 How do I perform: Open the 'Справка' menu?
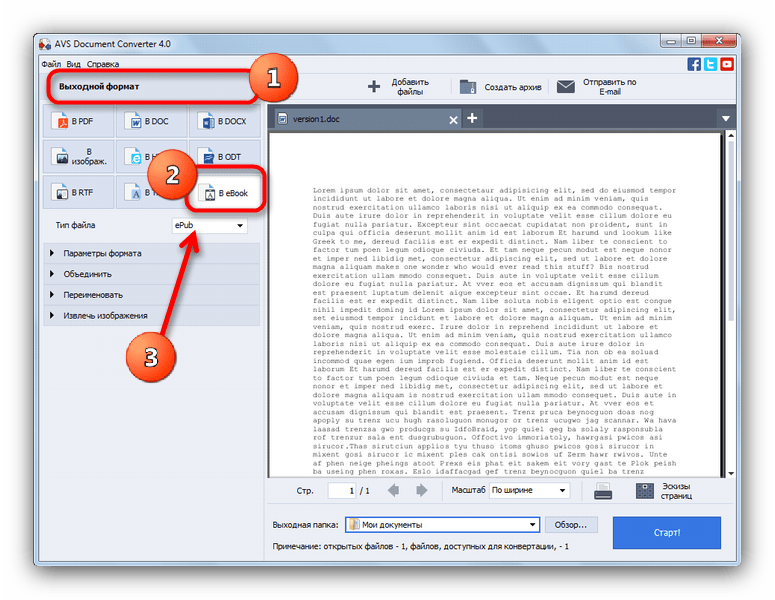102,64
